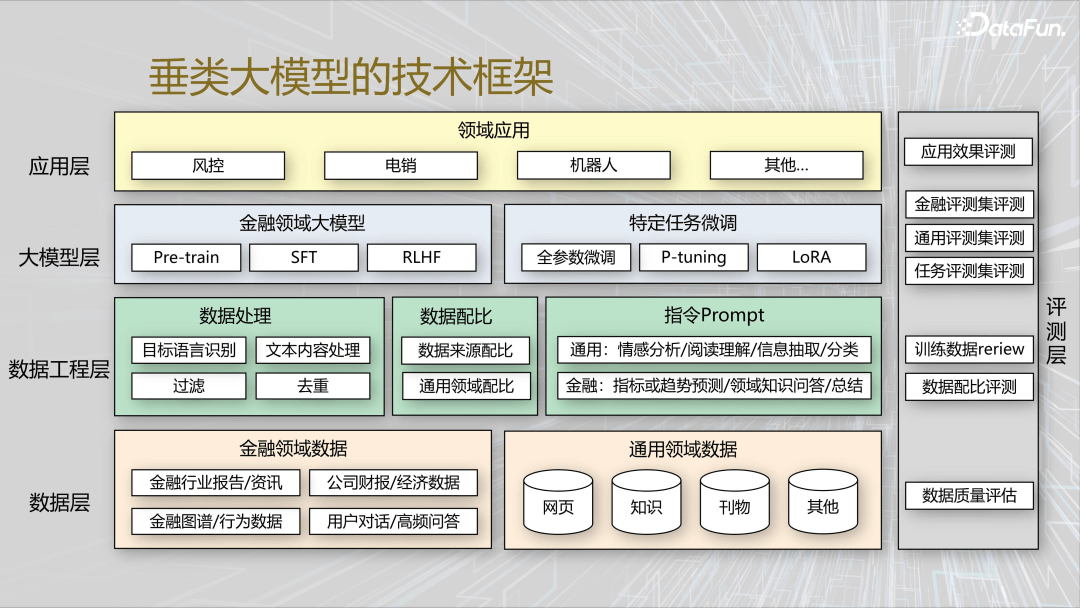The image size is (1080, 608).
Task: Click the 过滤 box
Action: coord(189,386)
